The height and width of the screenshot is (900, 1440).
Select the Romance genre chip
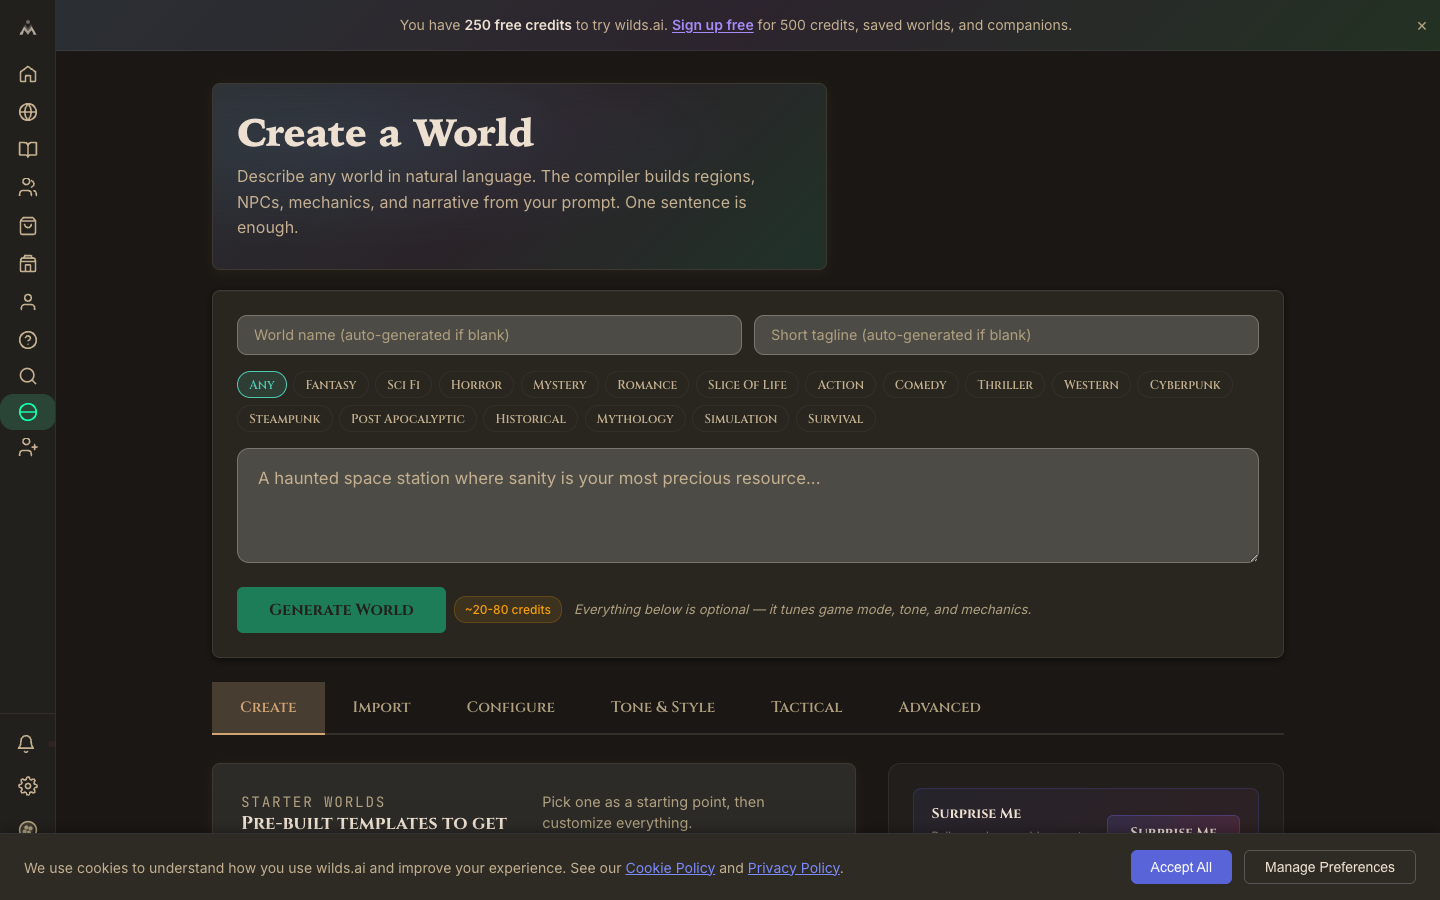(x=647, y=385)
